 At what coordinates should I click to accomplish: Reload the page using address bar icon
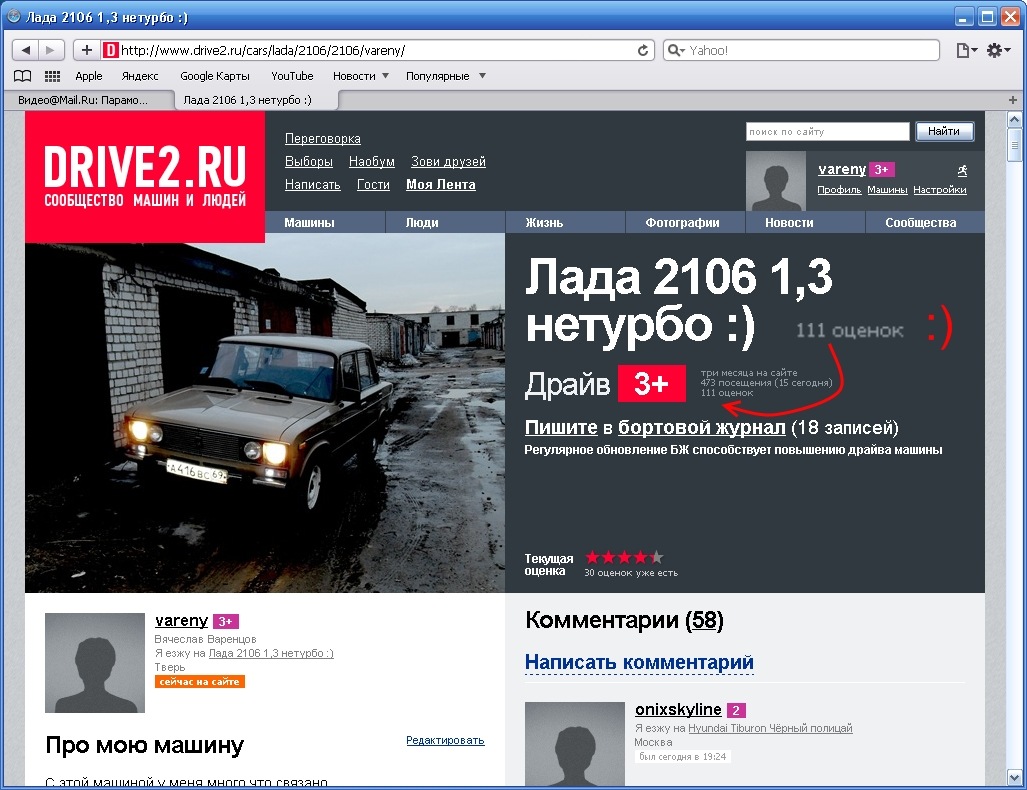(x=641, y=49)
